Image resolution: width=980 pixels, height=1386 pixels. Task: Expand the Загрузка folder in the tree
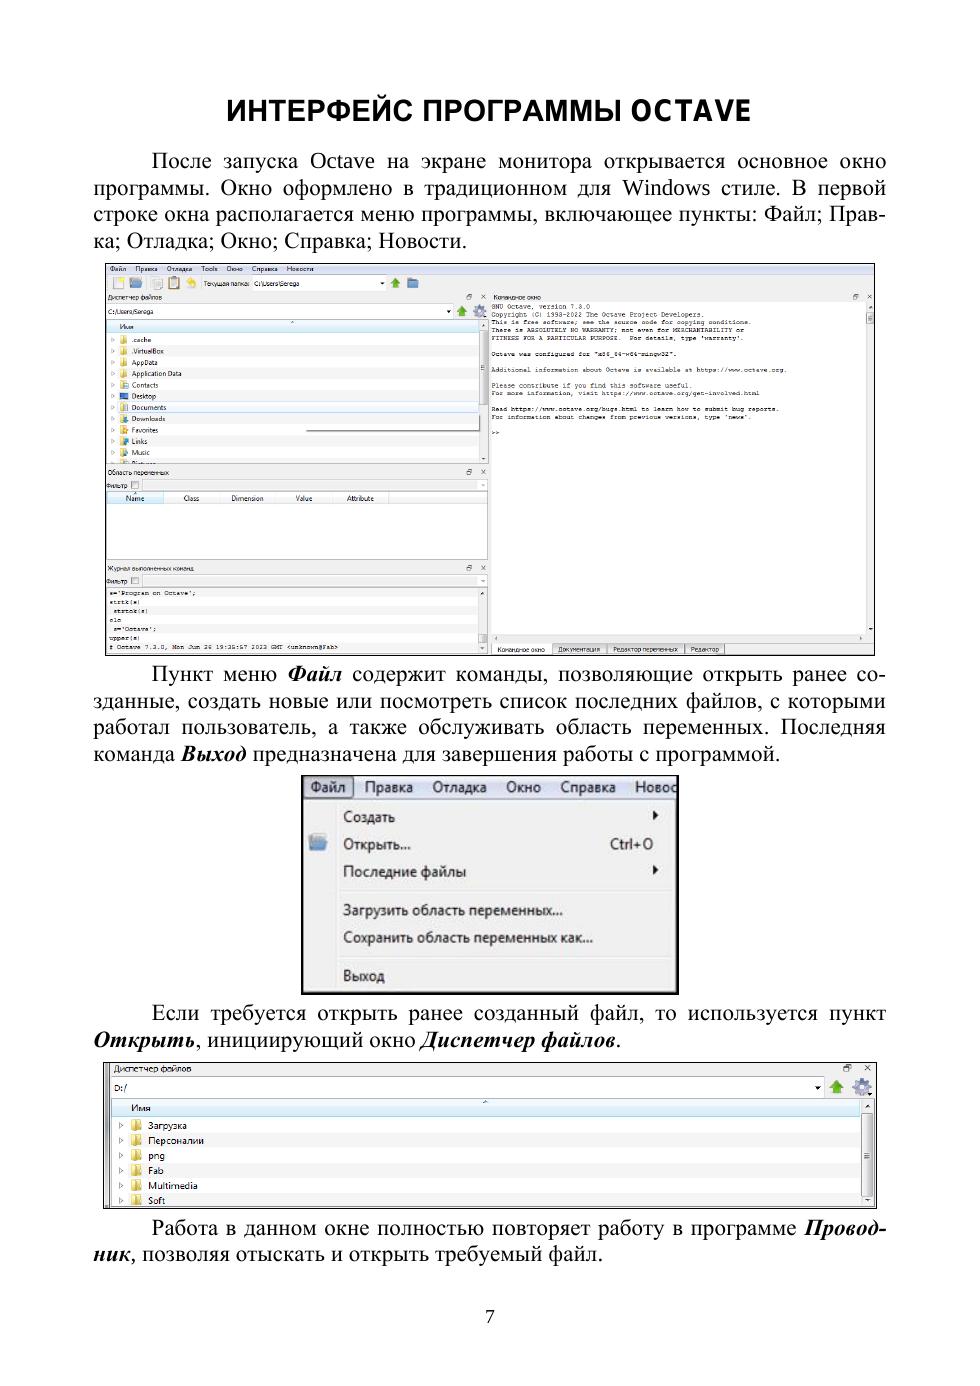point(122,1125)
